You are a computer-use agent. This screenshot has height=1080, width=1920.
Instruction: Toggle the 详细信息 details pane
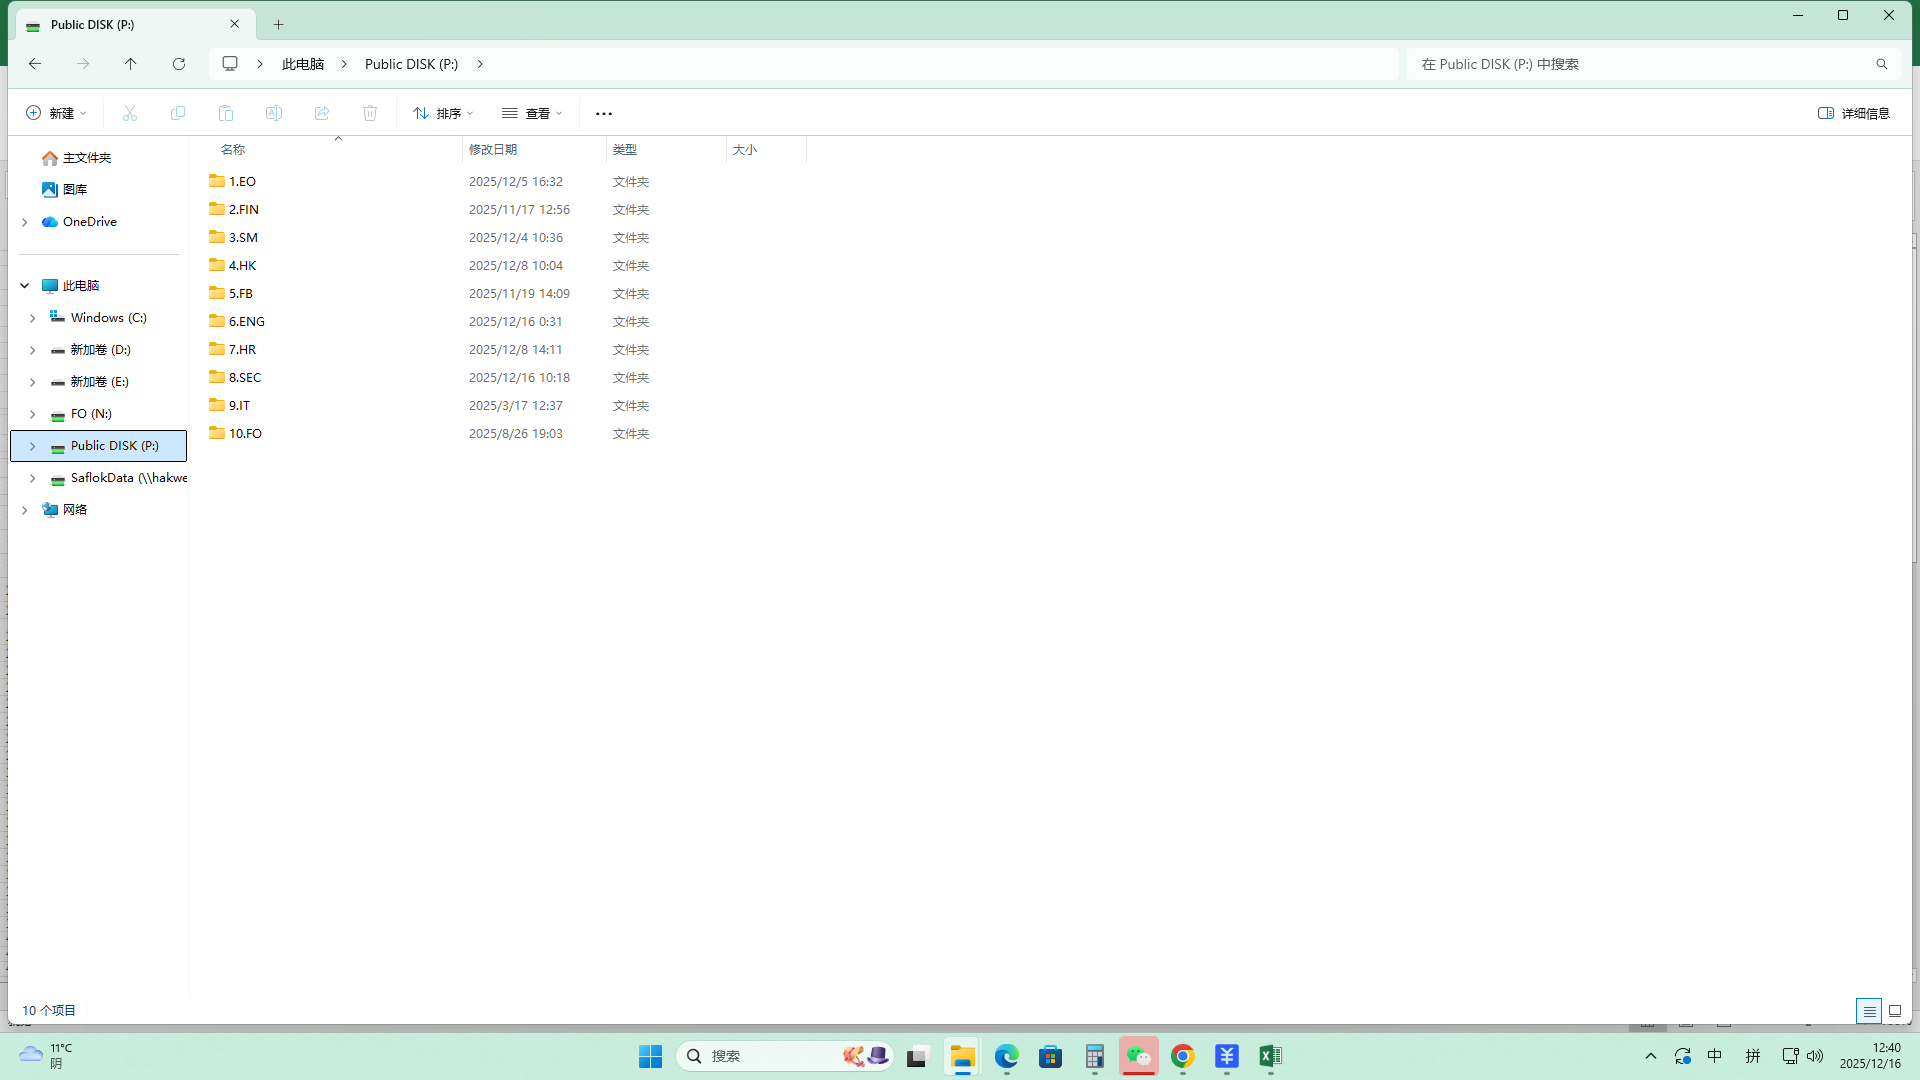point(1853,113)
